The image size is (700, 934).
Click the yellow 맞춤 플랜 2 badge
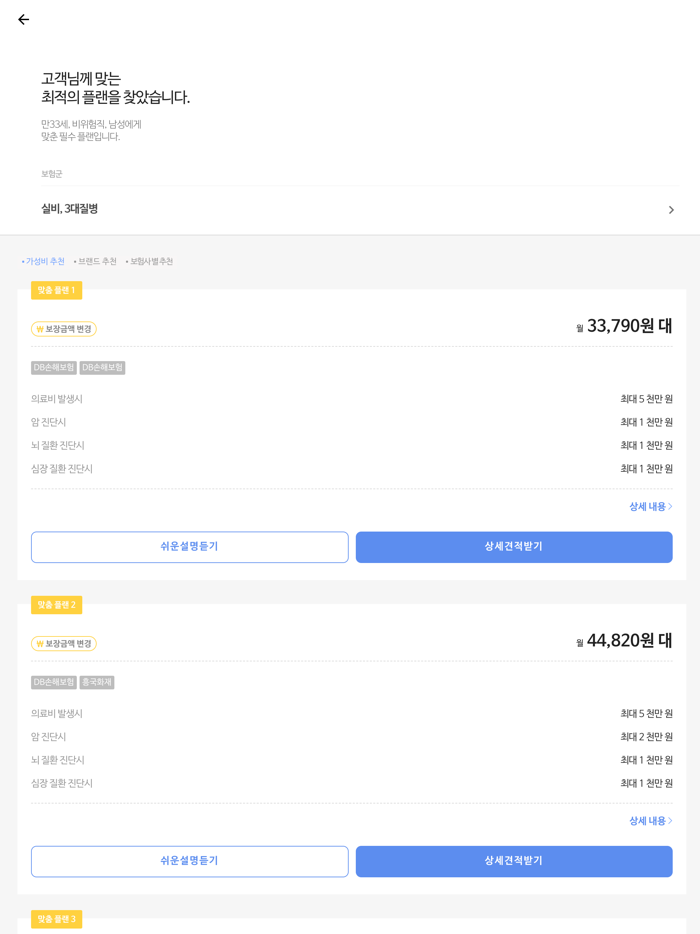point(56,605)
